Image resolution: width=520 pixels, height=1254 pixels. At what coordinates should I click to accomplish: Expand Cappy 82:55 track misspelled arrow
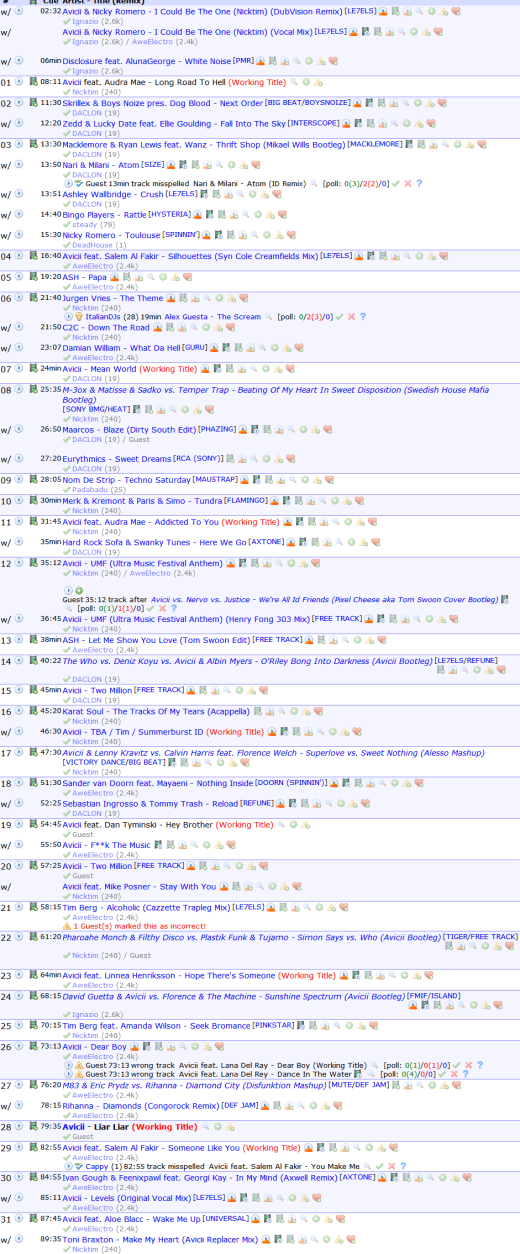(x=68, y=1166)
